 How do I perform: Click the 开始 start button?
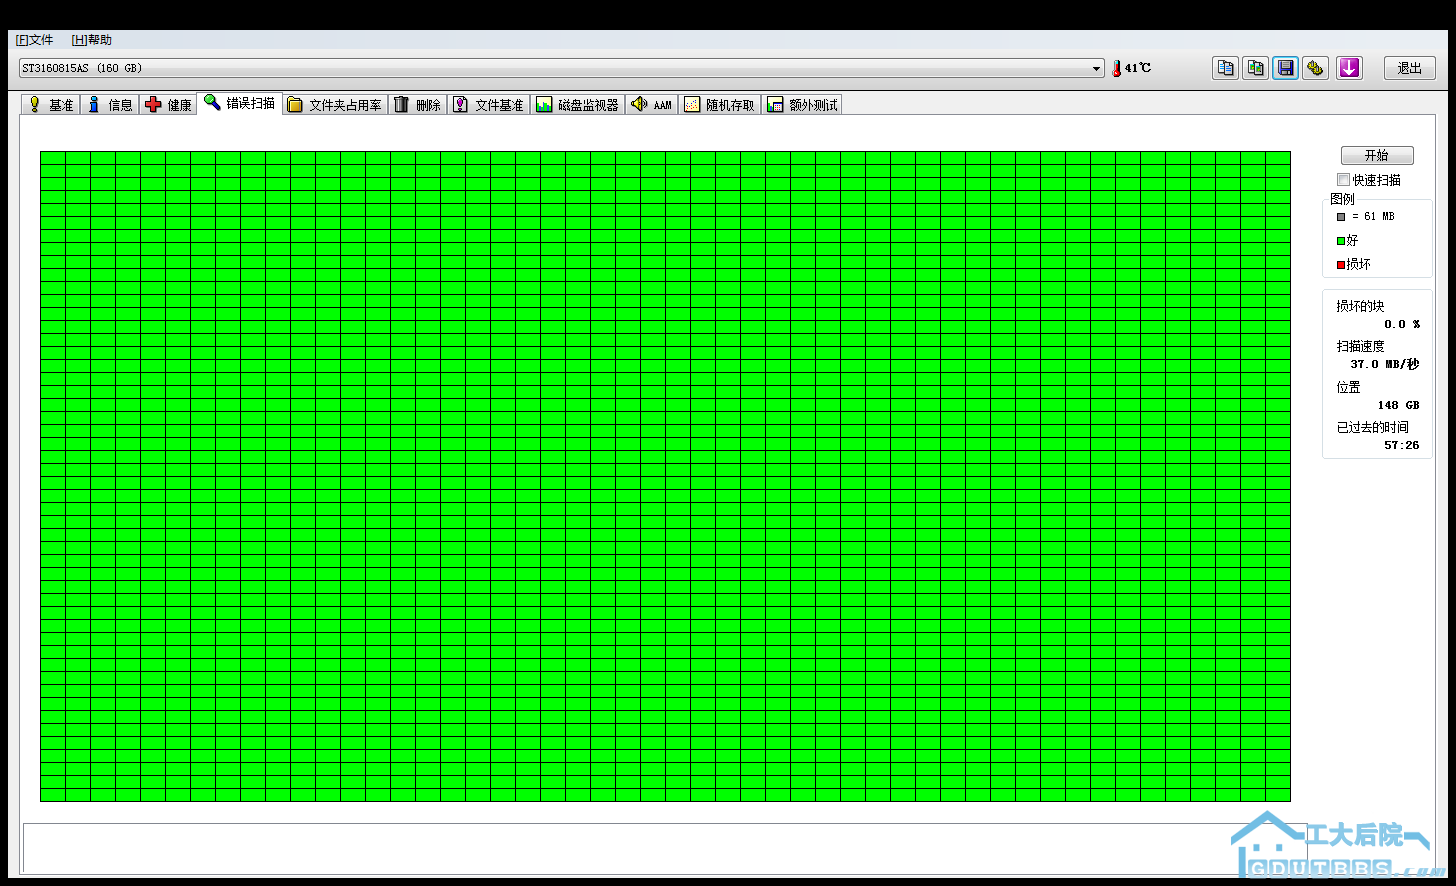[x=1377, y=155]
